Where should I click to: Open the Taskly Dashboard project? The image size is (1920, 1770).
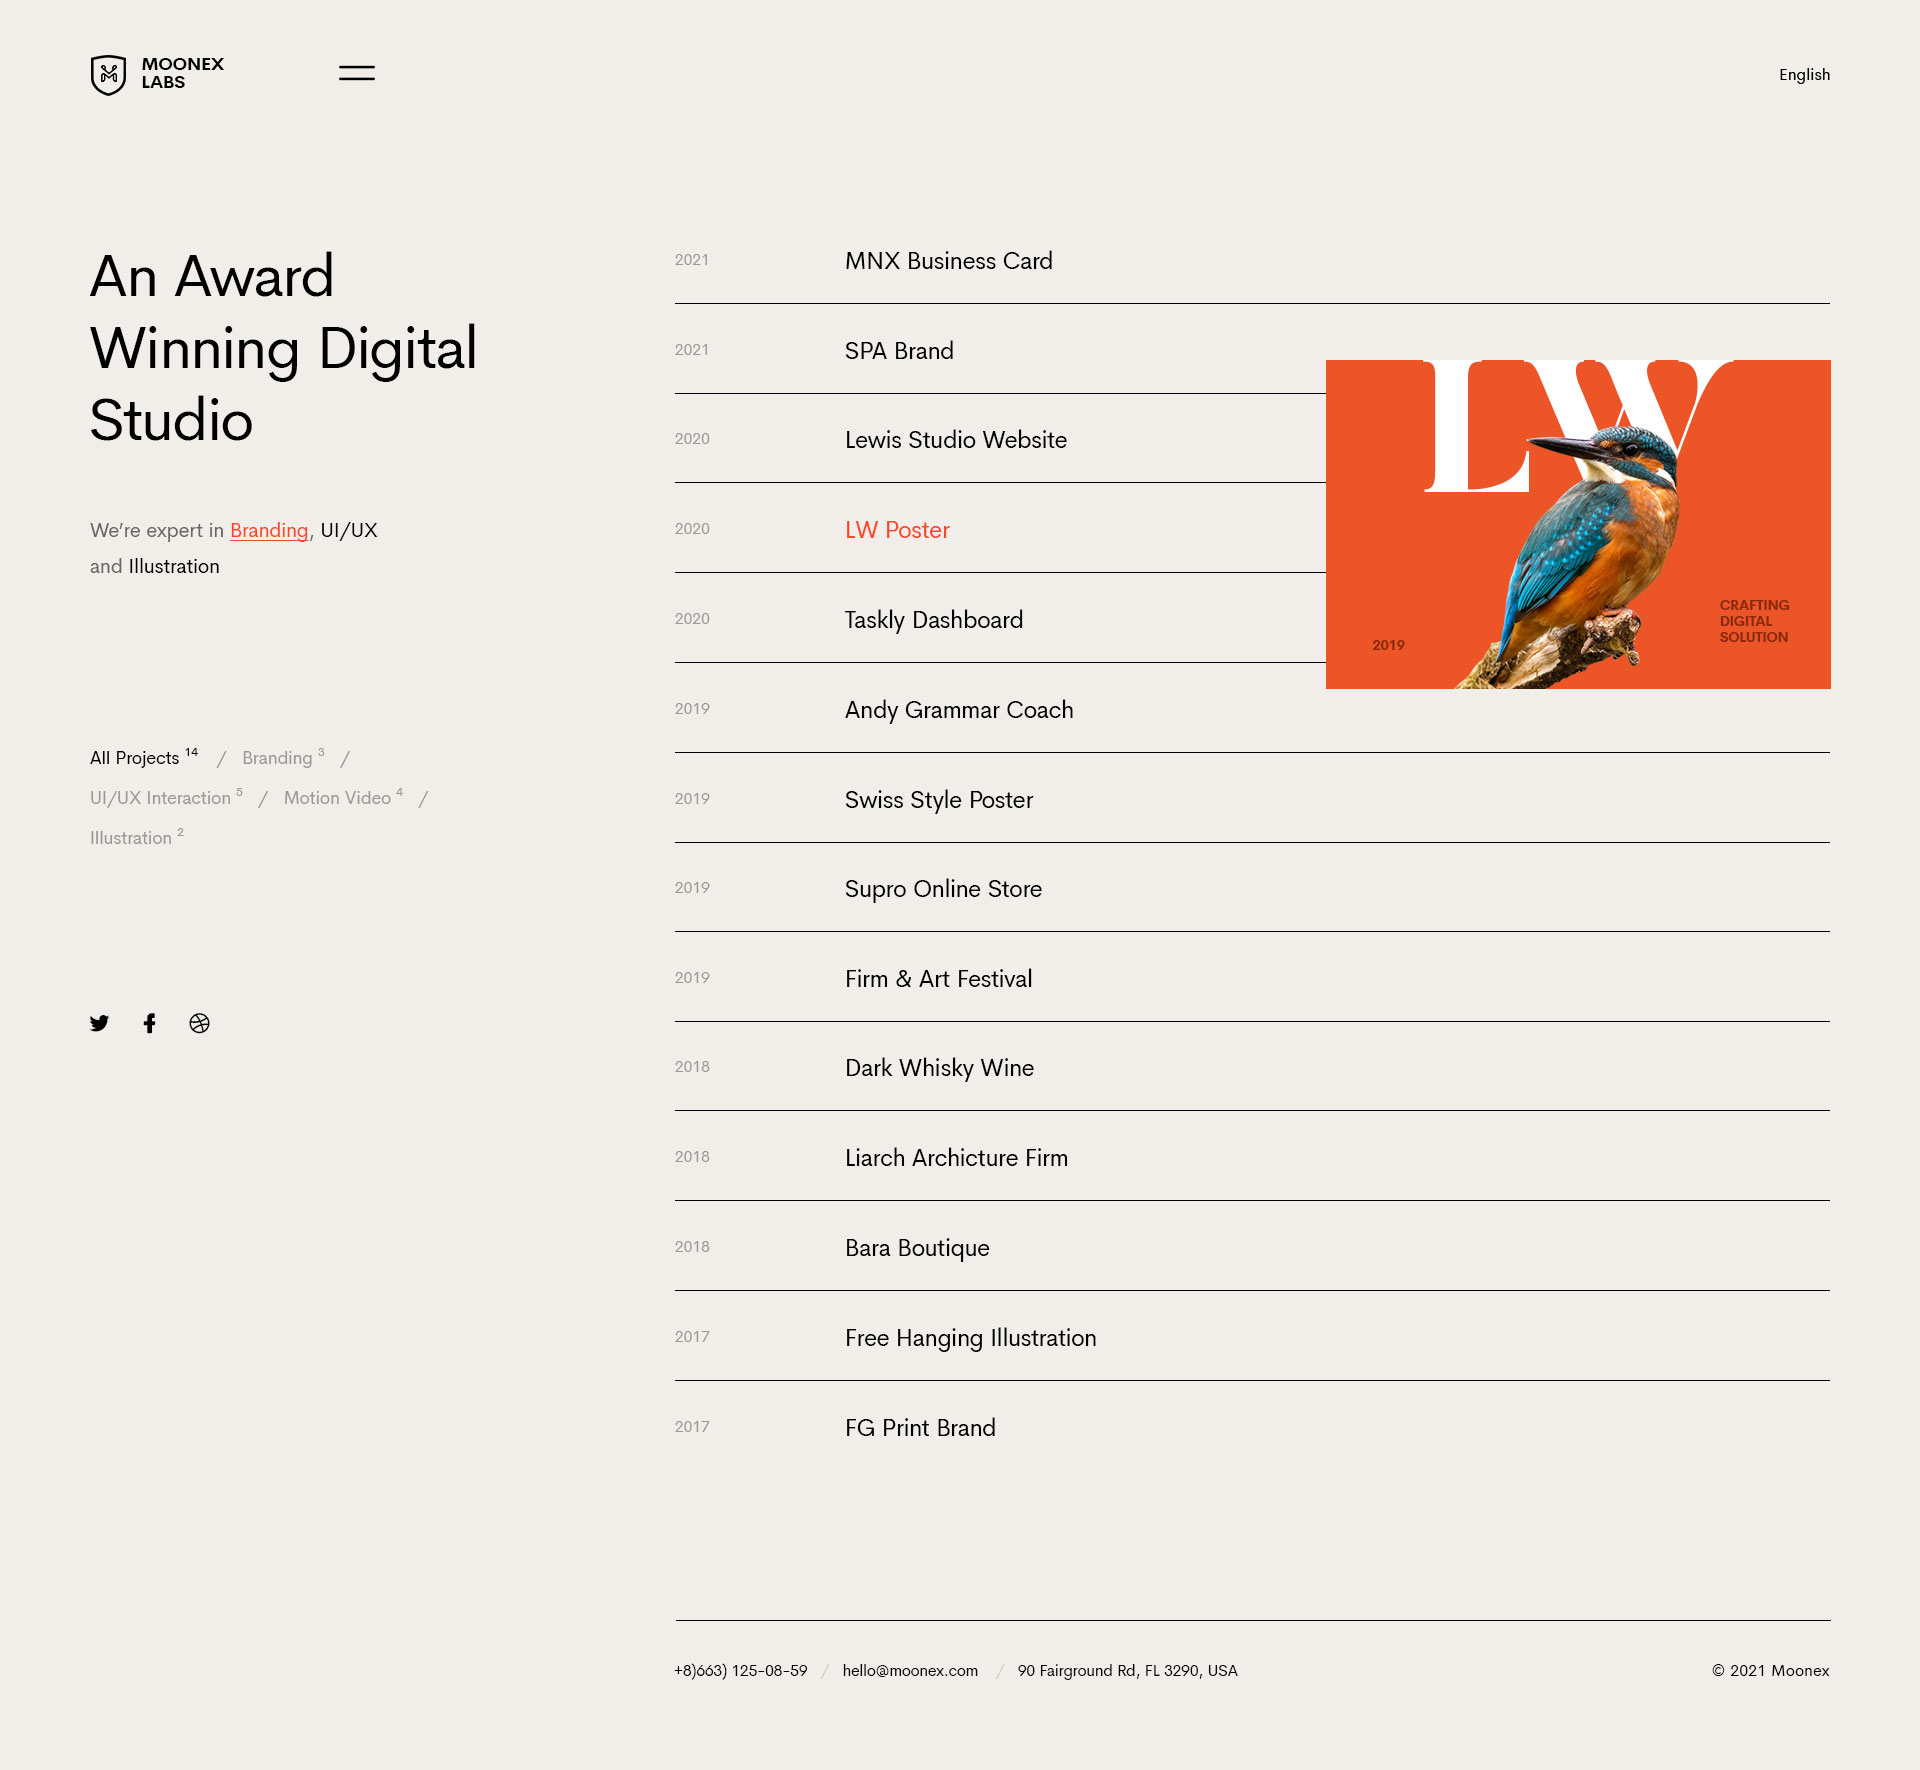933,620
